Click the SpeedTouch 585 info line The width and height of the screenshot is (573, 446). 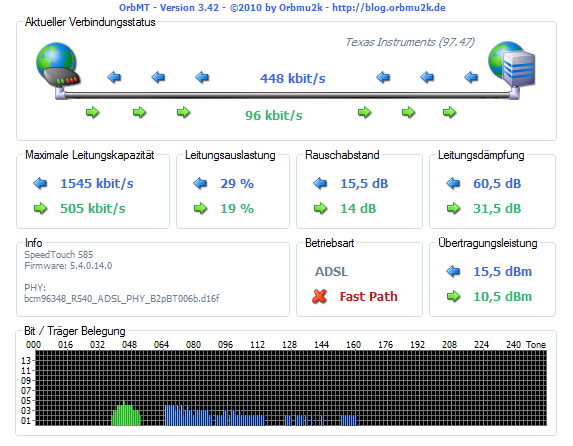pos(58,254)
